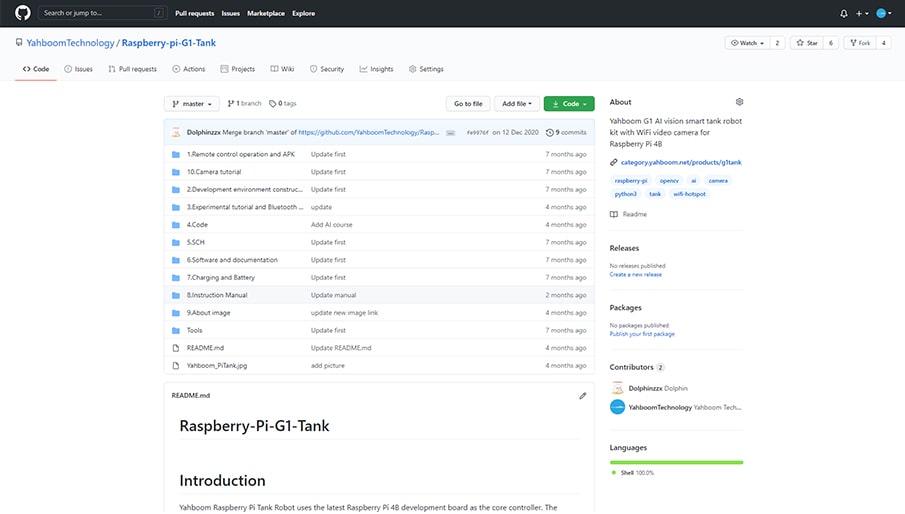Open the README.md file
This screenshot has height=514, width=905.
(x=205, y=348)
